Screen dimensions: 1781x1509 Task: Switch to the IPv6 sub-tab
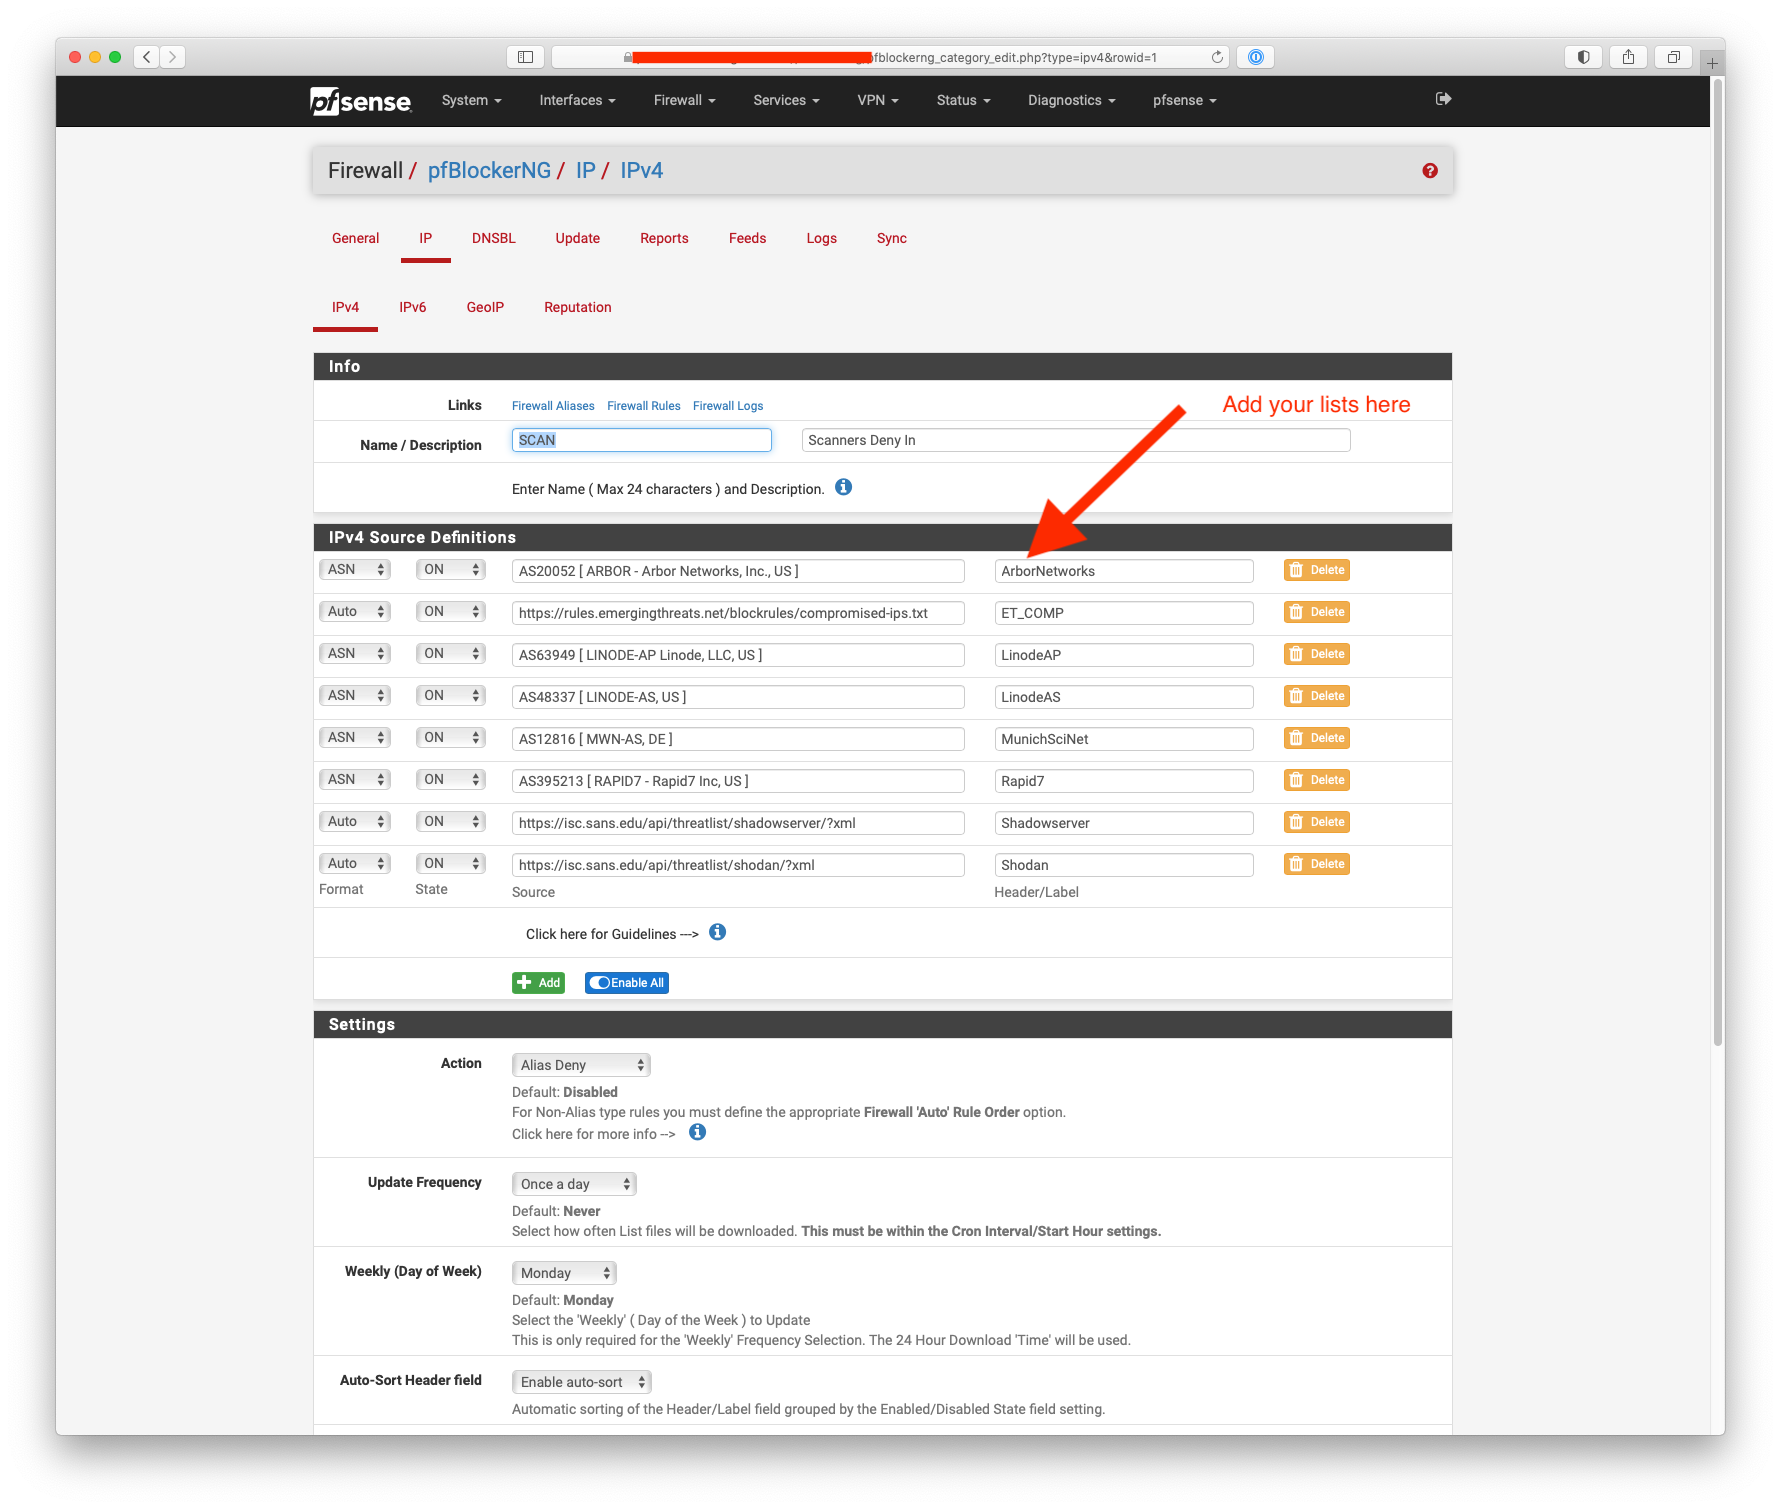413,308
